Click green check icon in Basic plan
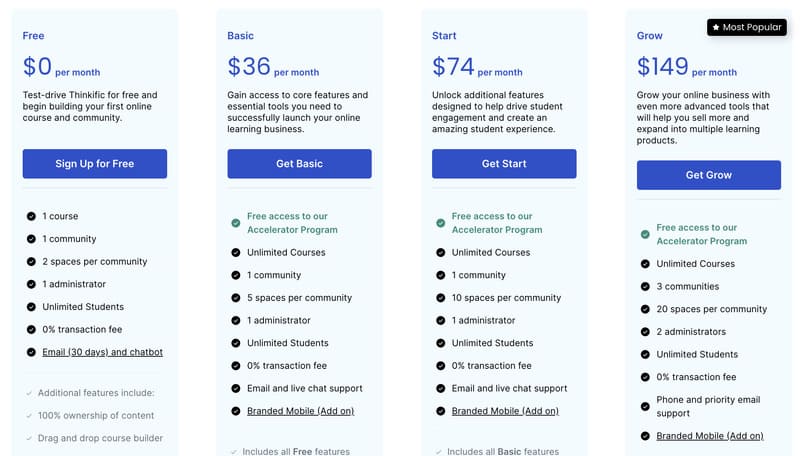Viewport: 800px width, 456px height. point(236,223)
